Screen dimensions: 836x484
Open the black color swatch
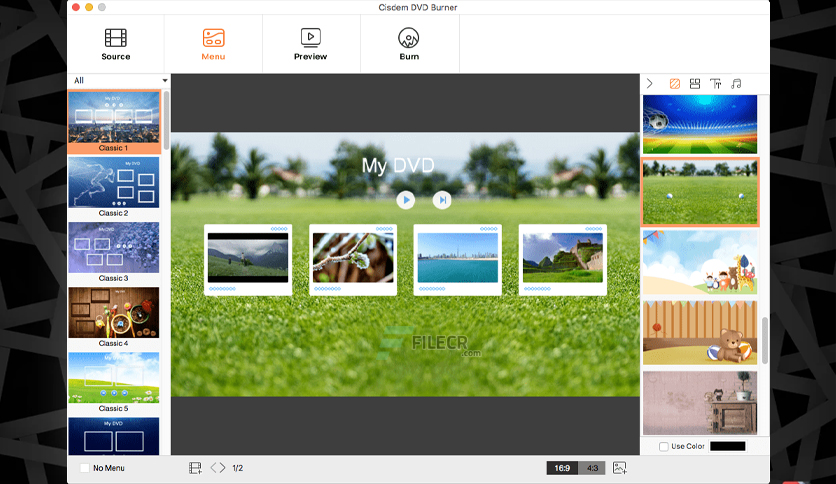pos(728,447)
